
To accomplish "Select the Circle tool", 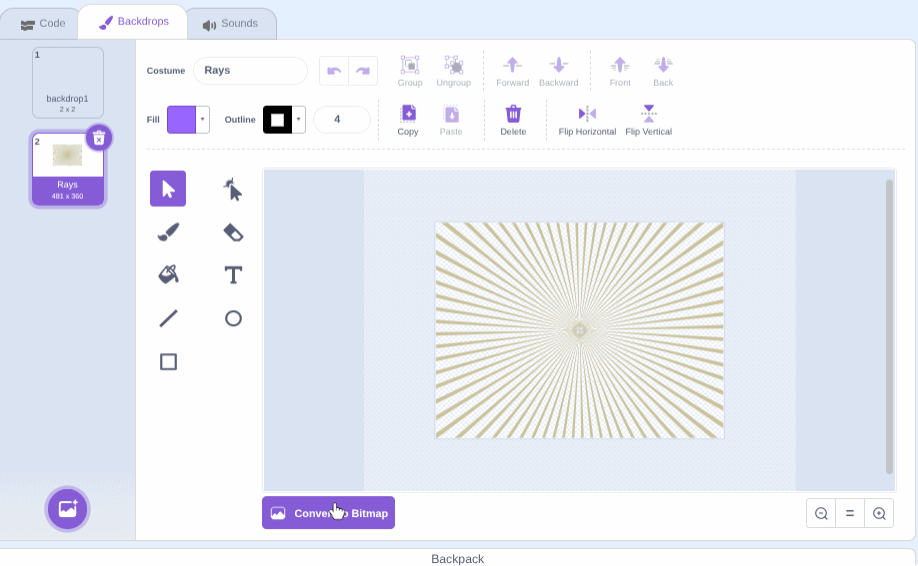I will click(233, 318).
